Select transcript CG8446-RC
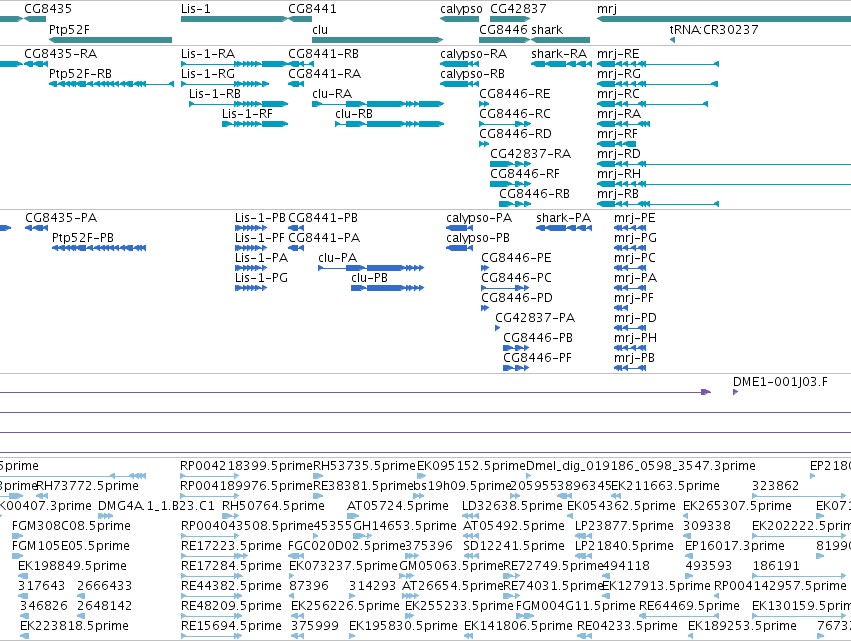851x641 pixels. tap(505, 124)
